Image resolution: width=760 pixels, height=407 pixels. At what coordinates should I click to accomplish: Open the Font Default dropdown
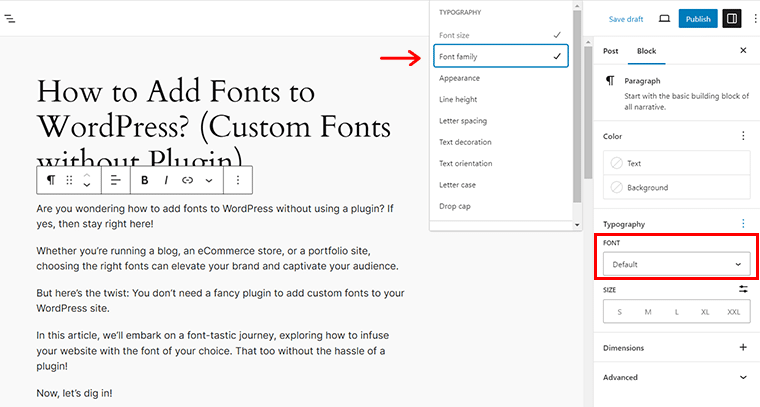(675, 264)
